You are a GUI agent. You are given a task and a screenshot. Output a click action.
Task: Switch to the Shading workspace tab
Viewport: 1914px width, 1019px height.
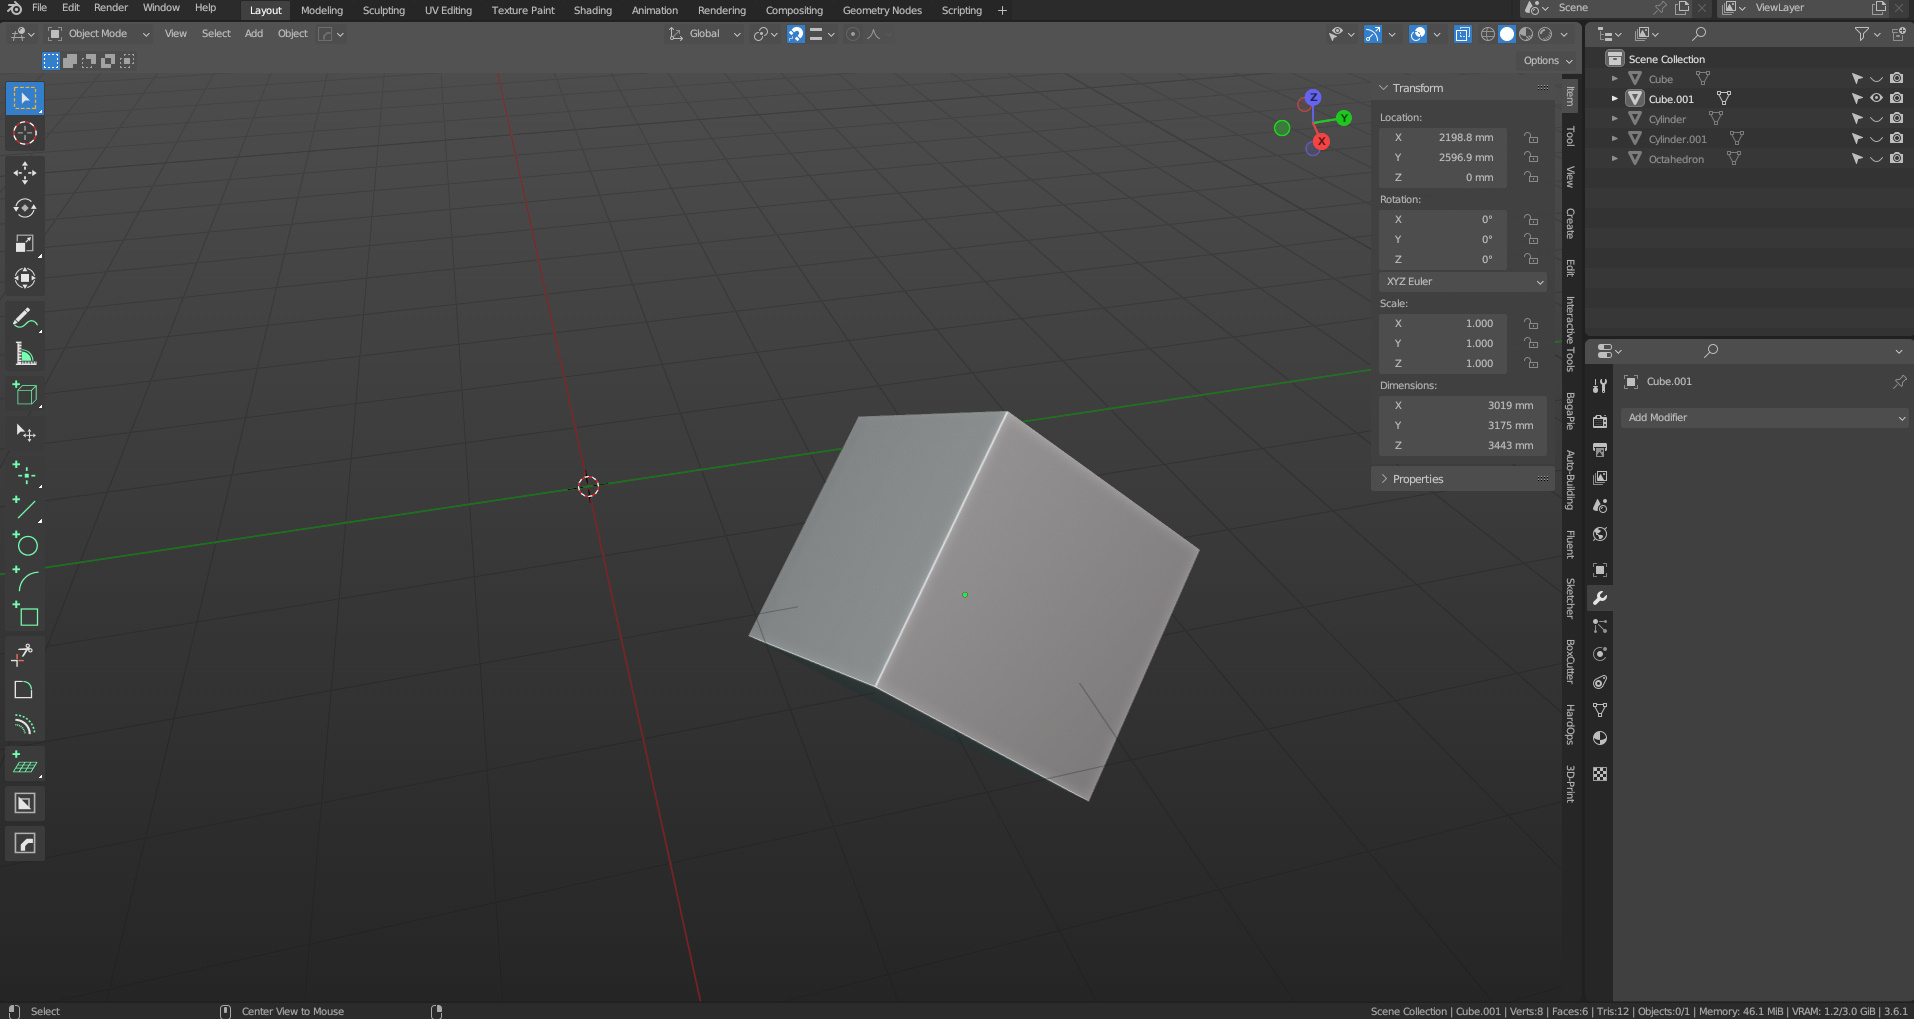click(592, 11)
